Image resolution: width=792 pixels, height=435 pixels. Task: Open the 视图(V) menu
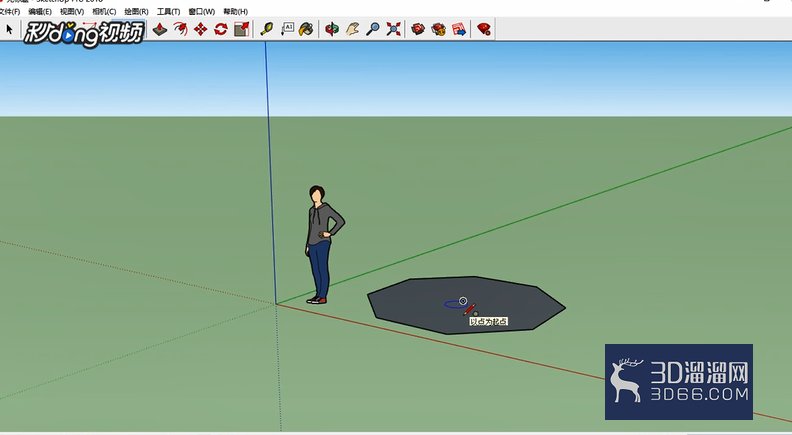click(72, 11)
